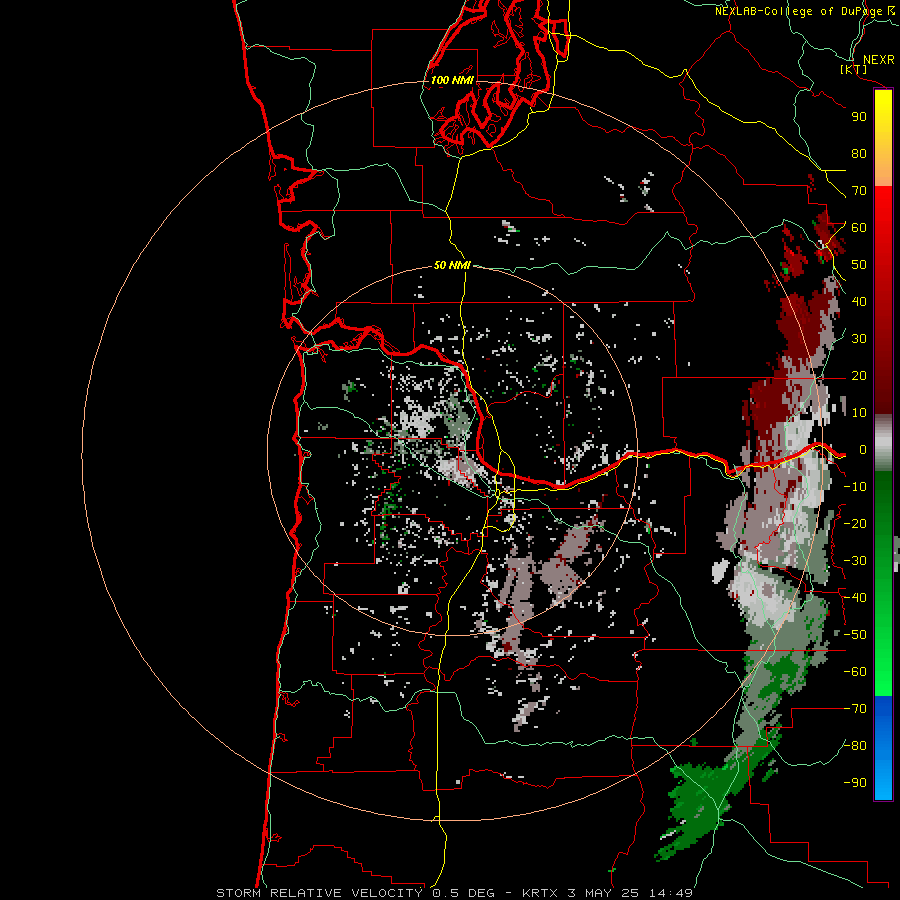This screenshot has height=900, width=900.
Task: Click the 60 value on velocity scale
Action: click(859, 227)
